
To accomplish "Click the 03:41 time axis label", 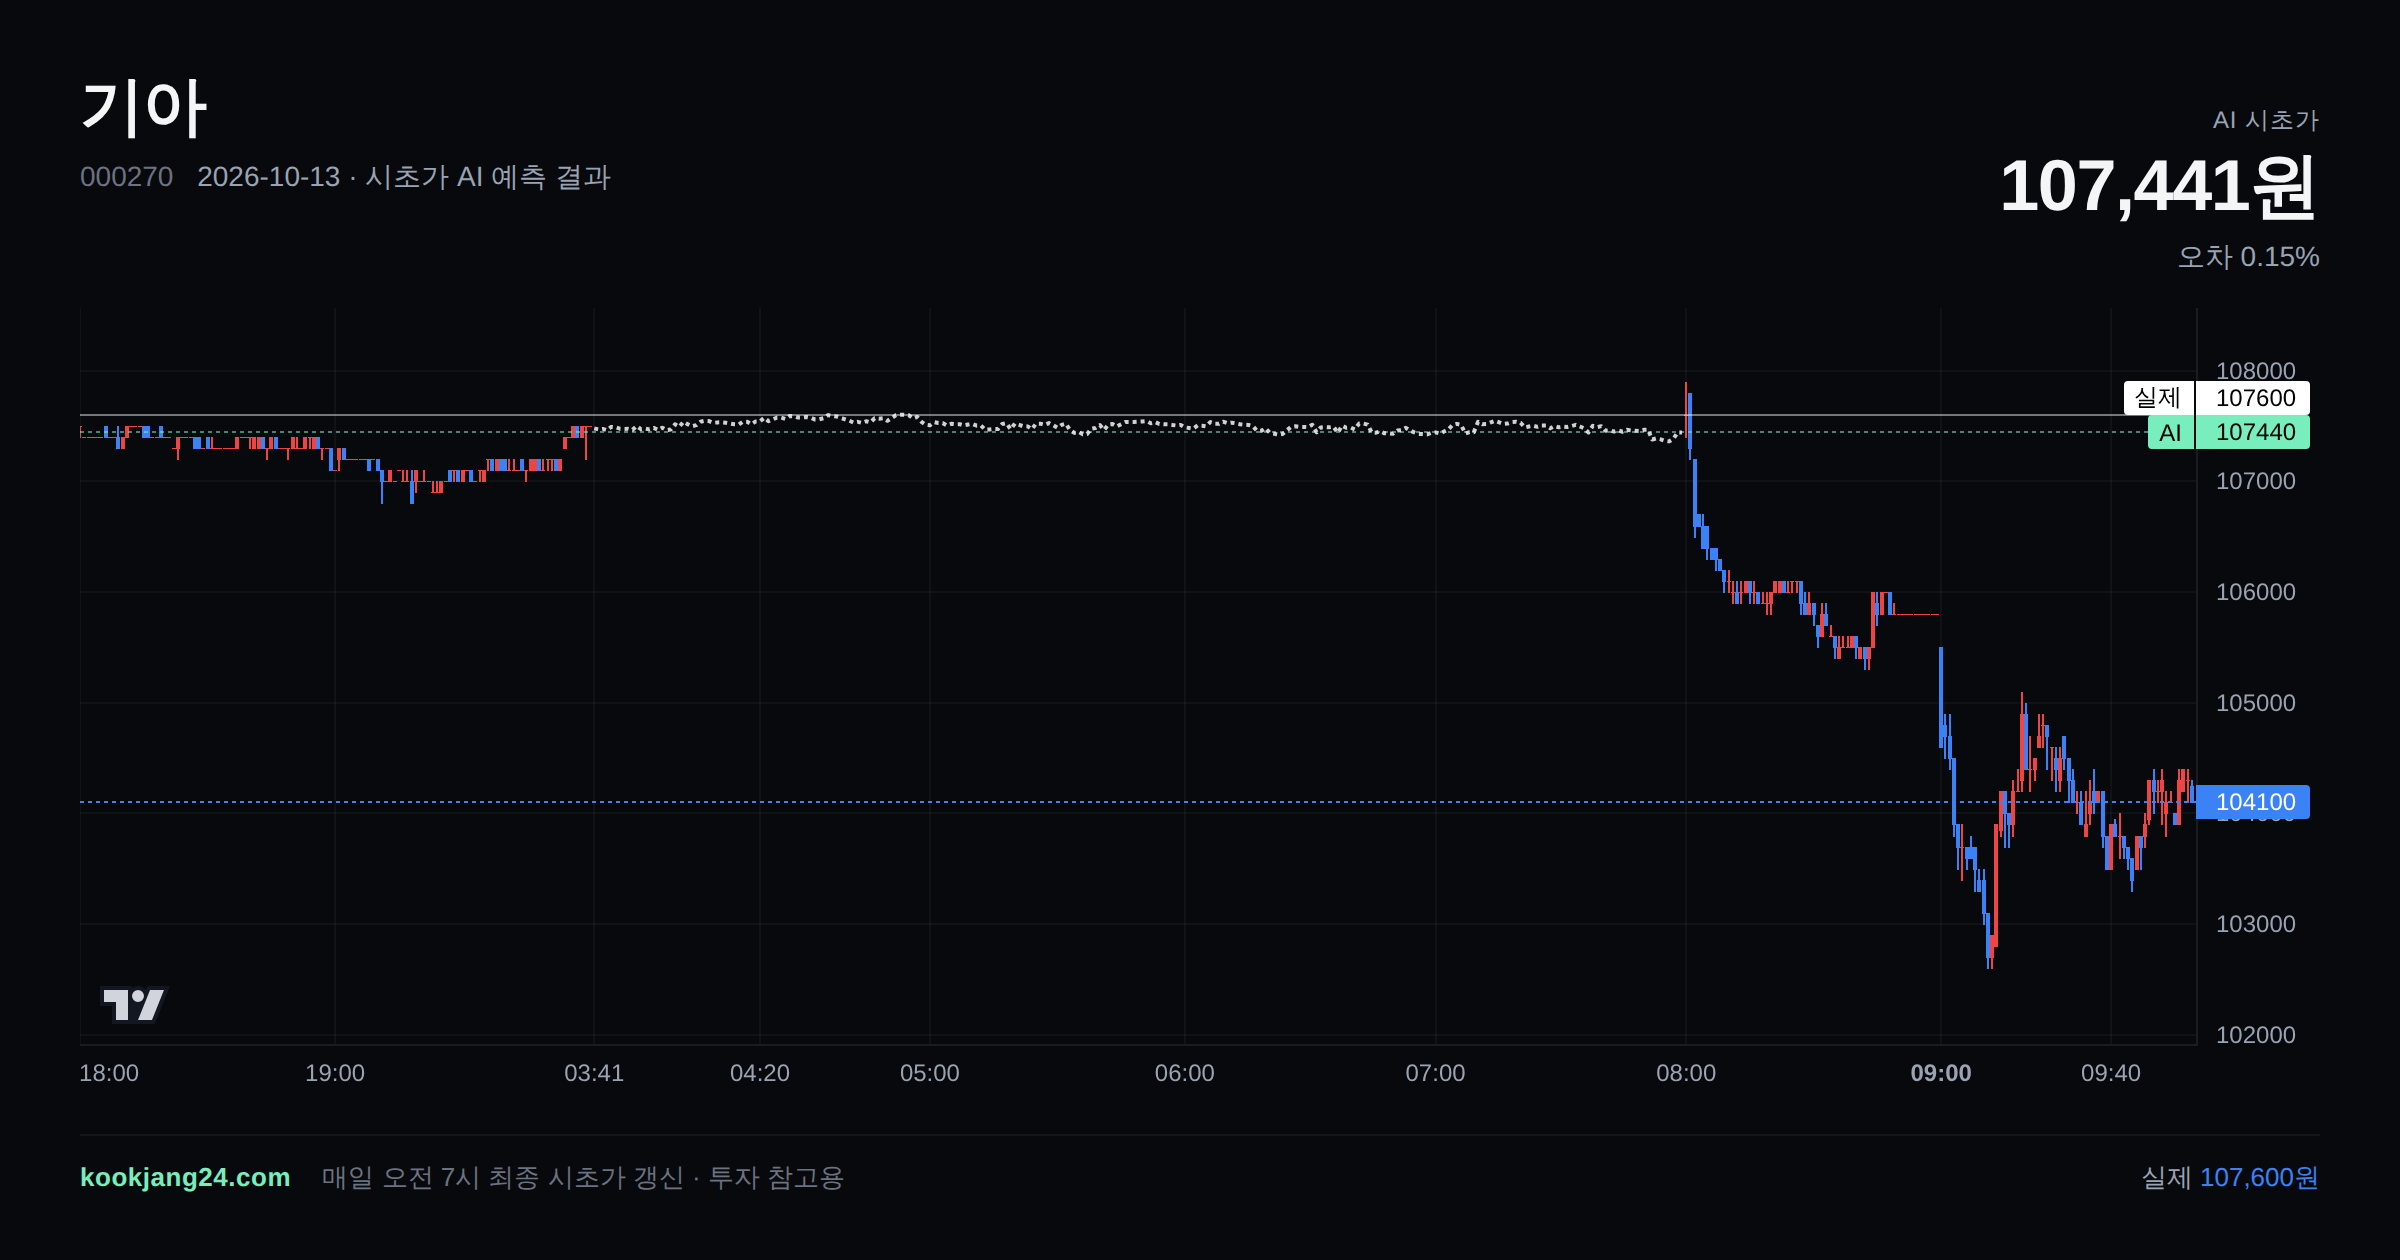I will point(594,1073).
